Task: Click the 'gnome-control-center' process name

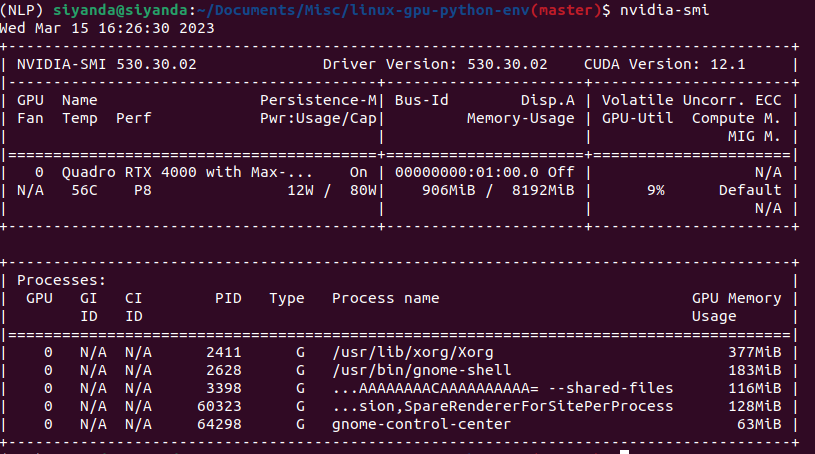Action: pos(422,424)
